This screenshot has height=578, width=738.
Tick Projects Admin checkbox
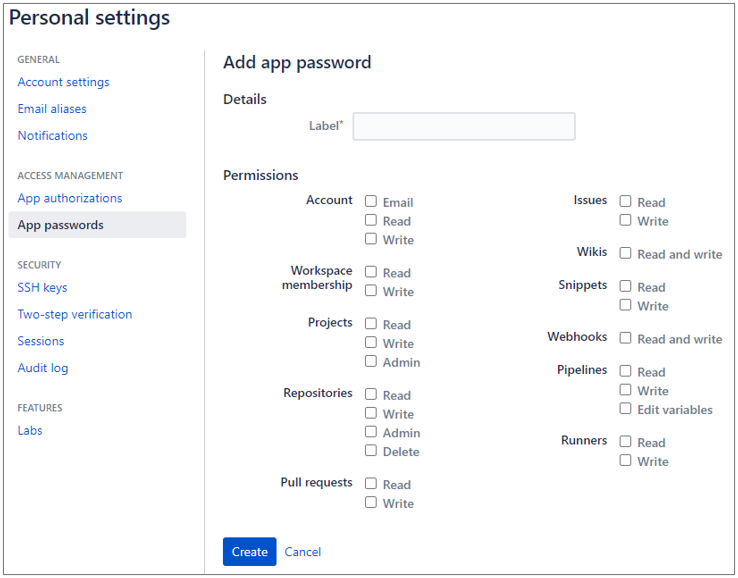pyautogui.click(x=371, y=361)
